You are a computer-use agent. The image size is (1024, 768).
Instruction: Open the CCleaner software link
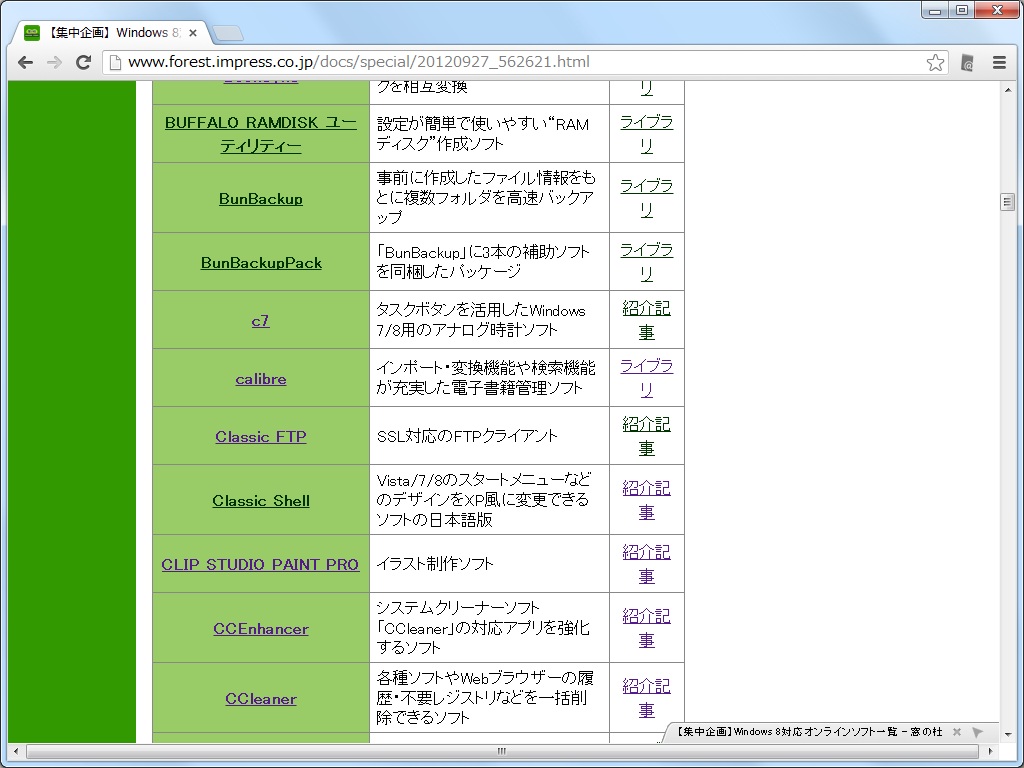260,699
